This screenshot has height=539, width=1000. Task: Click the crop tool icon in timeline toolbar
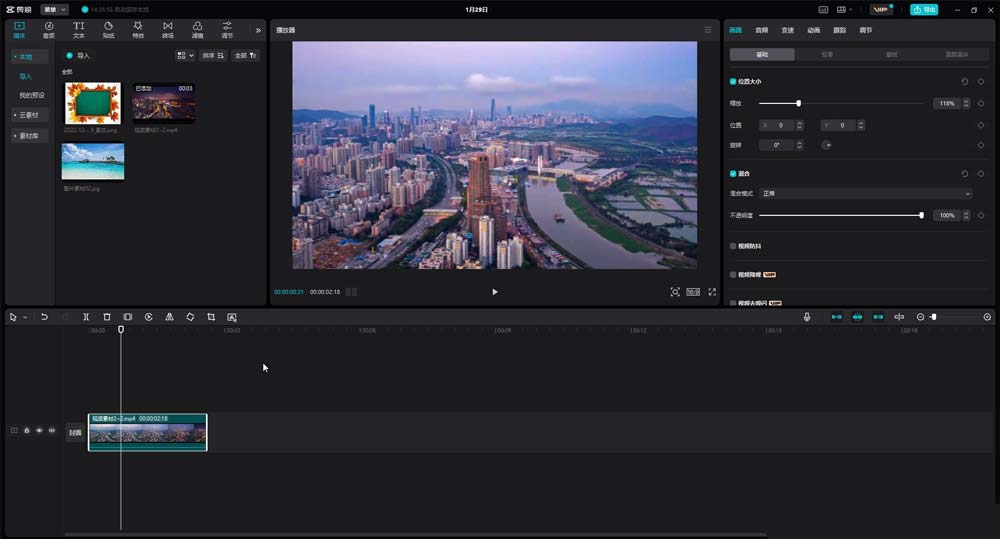[x=211, y=317]
